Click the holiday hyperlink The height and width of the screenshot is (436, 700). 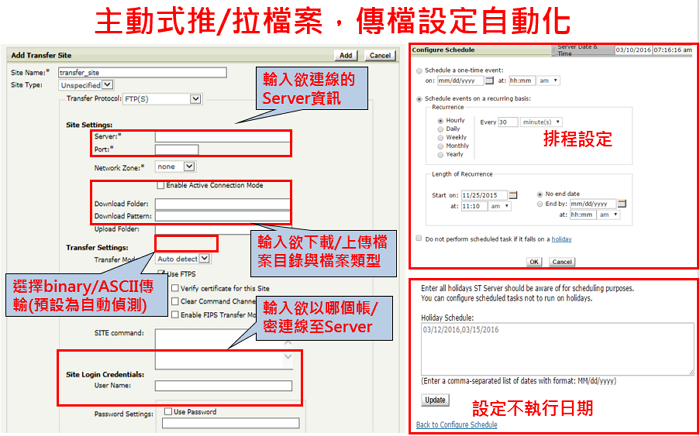click(x=563, y=239)
